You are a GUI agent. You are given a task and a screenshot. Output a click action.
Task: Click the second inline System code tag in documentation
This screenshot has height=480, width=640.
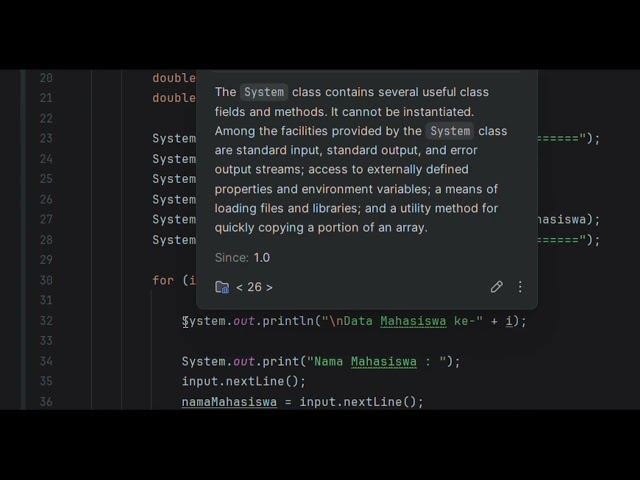450,131
